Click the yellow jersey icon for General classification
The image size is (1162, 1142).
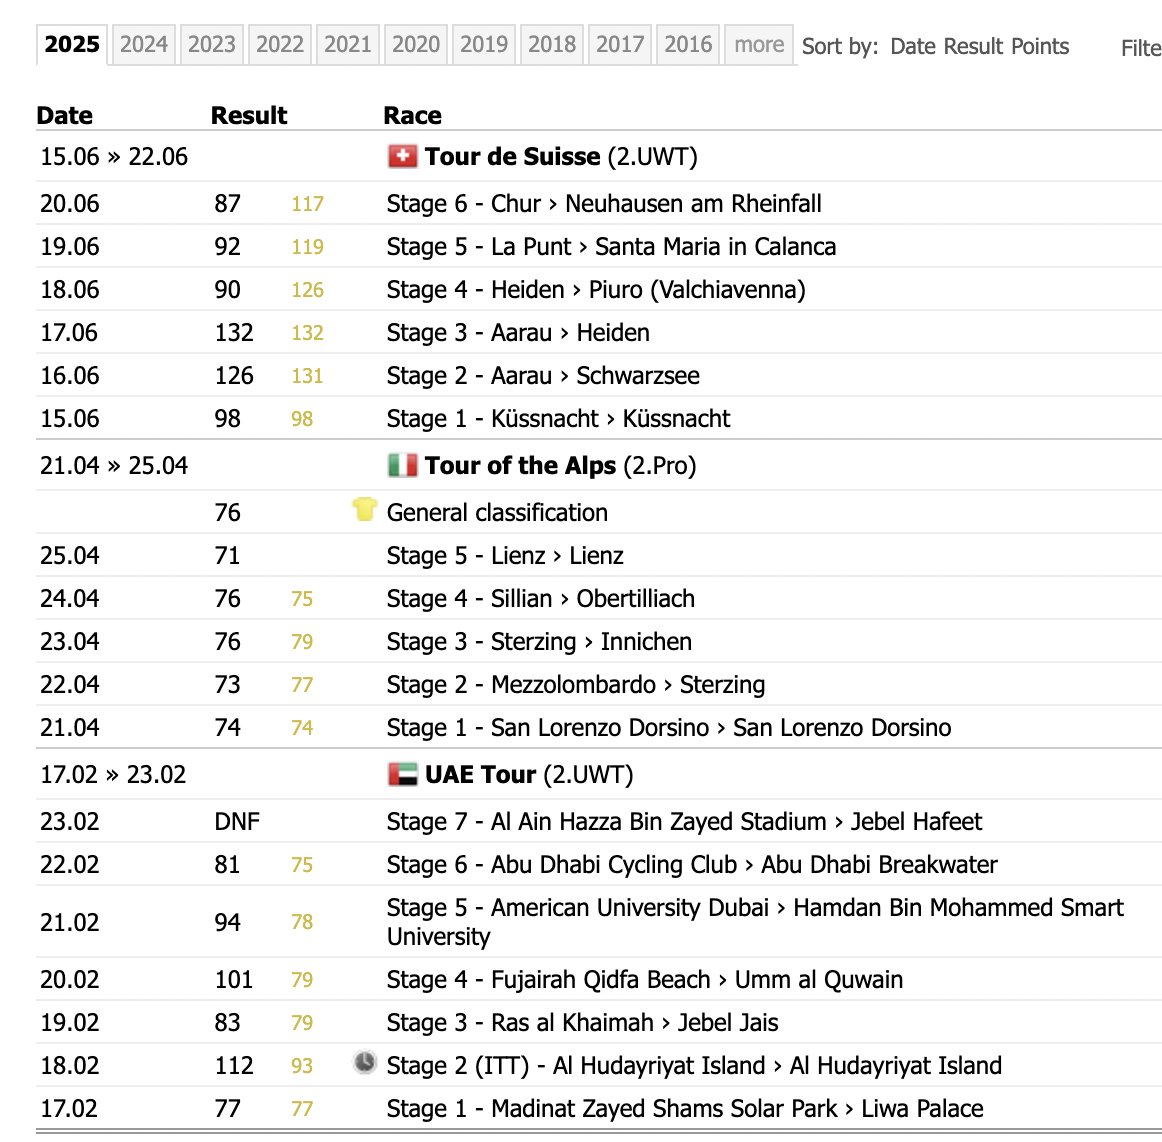[x=365, y=510]
